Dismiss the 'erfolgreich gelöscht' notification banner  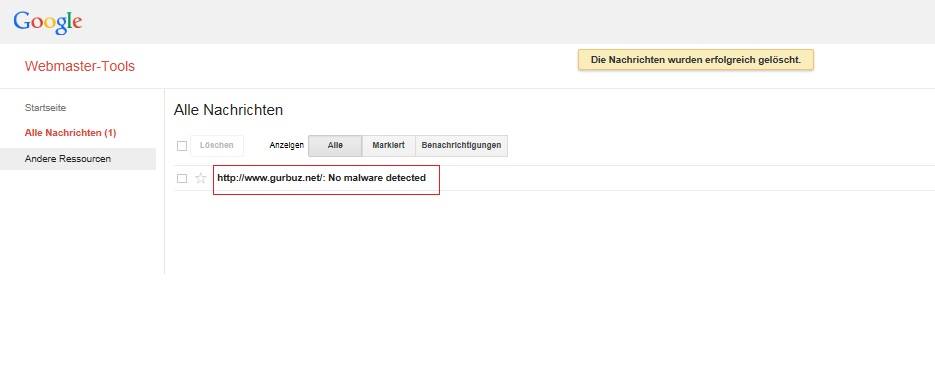pyautogui.click(x=695, y=60)
